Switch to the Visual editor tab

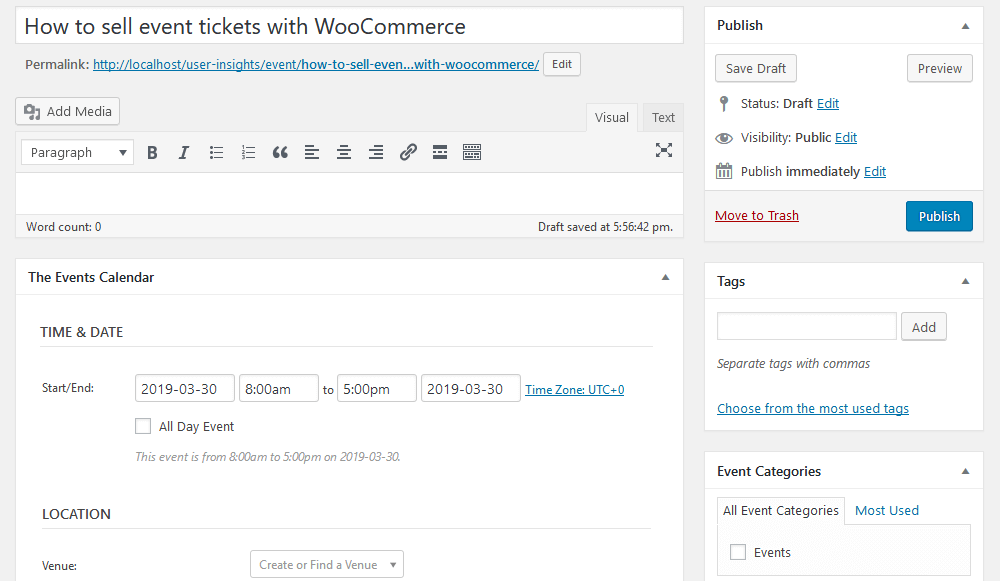pyautogui.click(x=612, y=117)
